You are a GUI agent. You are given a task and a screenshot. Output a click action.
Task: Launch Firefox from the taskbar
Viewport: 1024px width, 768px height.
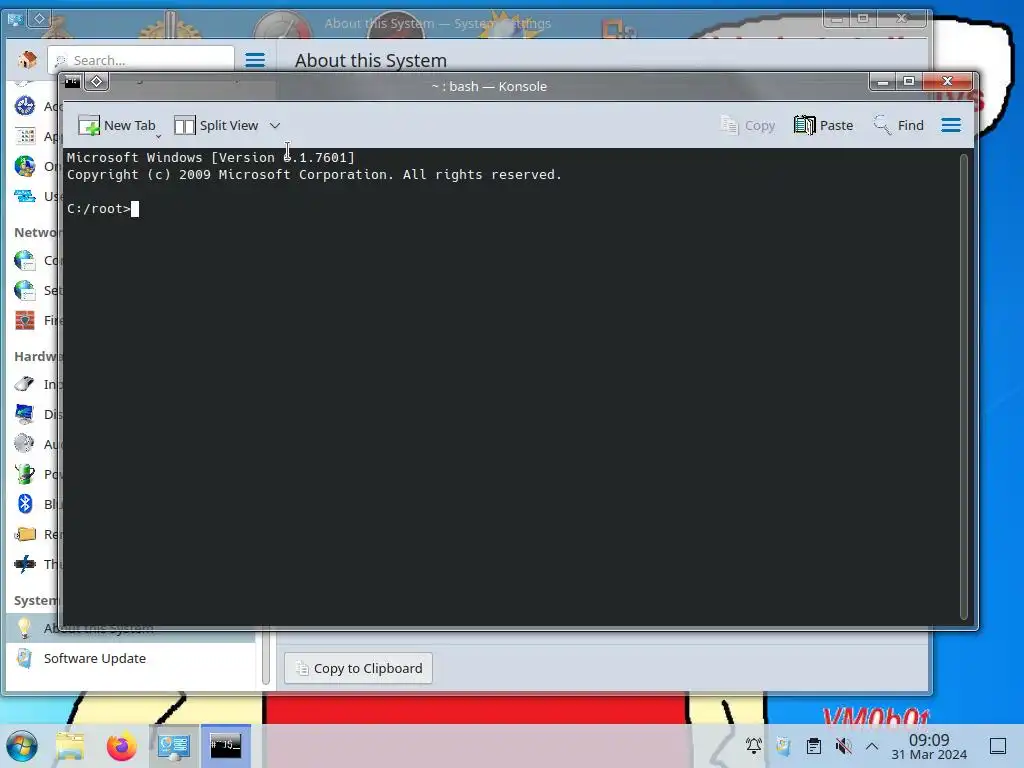coord(121,746)
